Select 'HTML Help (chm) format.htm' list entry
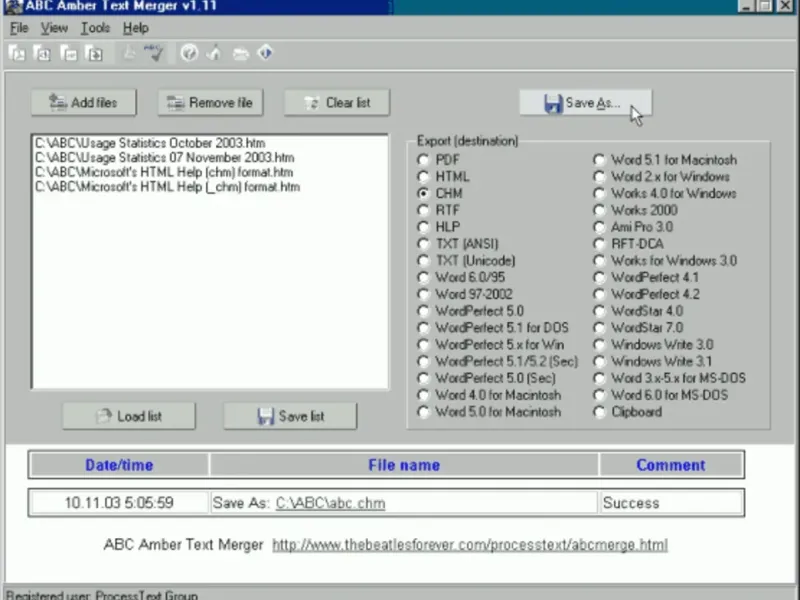The image size is (800, 600). click(x=164, y=172)
